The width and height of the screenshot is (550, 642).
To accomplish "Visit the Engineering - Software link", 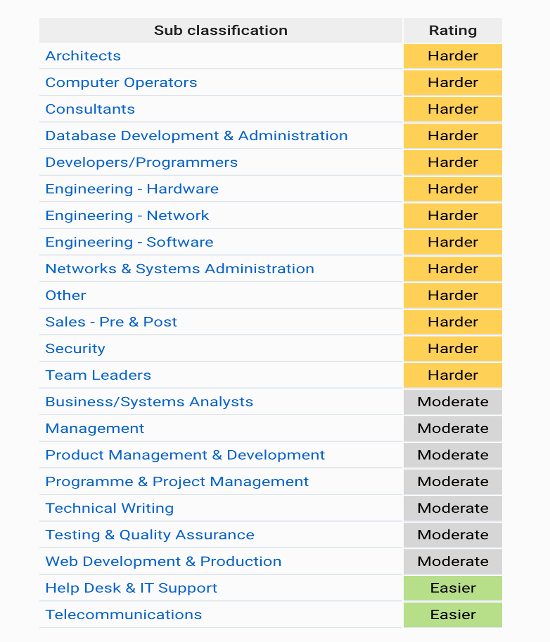I will click(129, 242).
